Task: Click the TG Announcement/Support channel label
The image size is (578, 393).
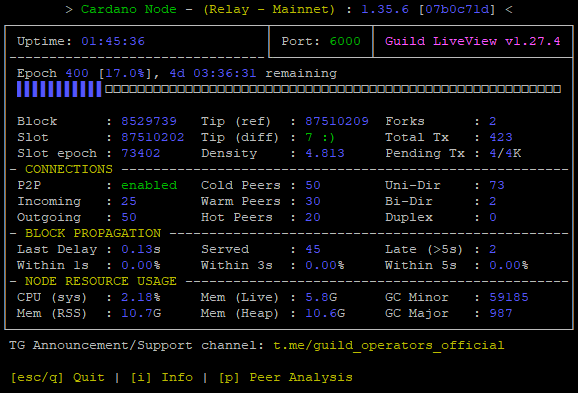Action: (x=137, y=345)
